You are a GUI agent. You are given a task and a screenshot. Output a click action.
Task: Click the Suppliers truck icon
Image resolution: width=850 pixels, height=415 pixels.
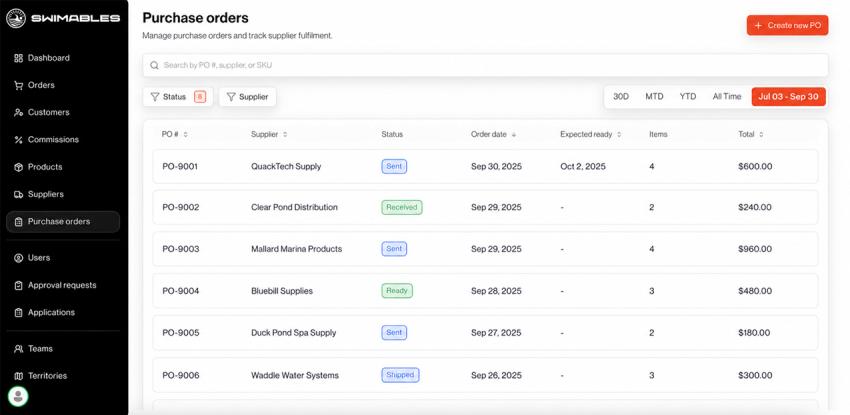(x=18, y=194)
